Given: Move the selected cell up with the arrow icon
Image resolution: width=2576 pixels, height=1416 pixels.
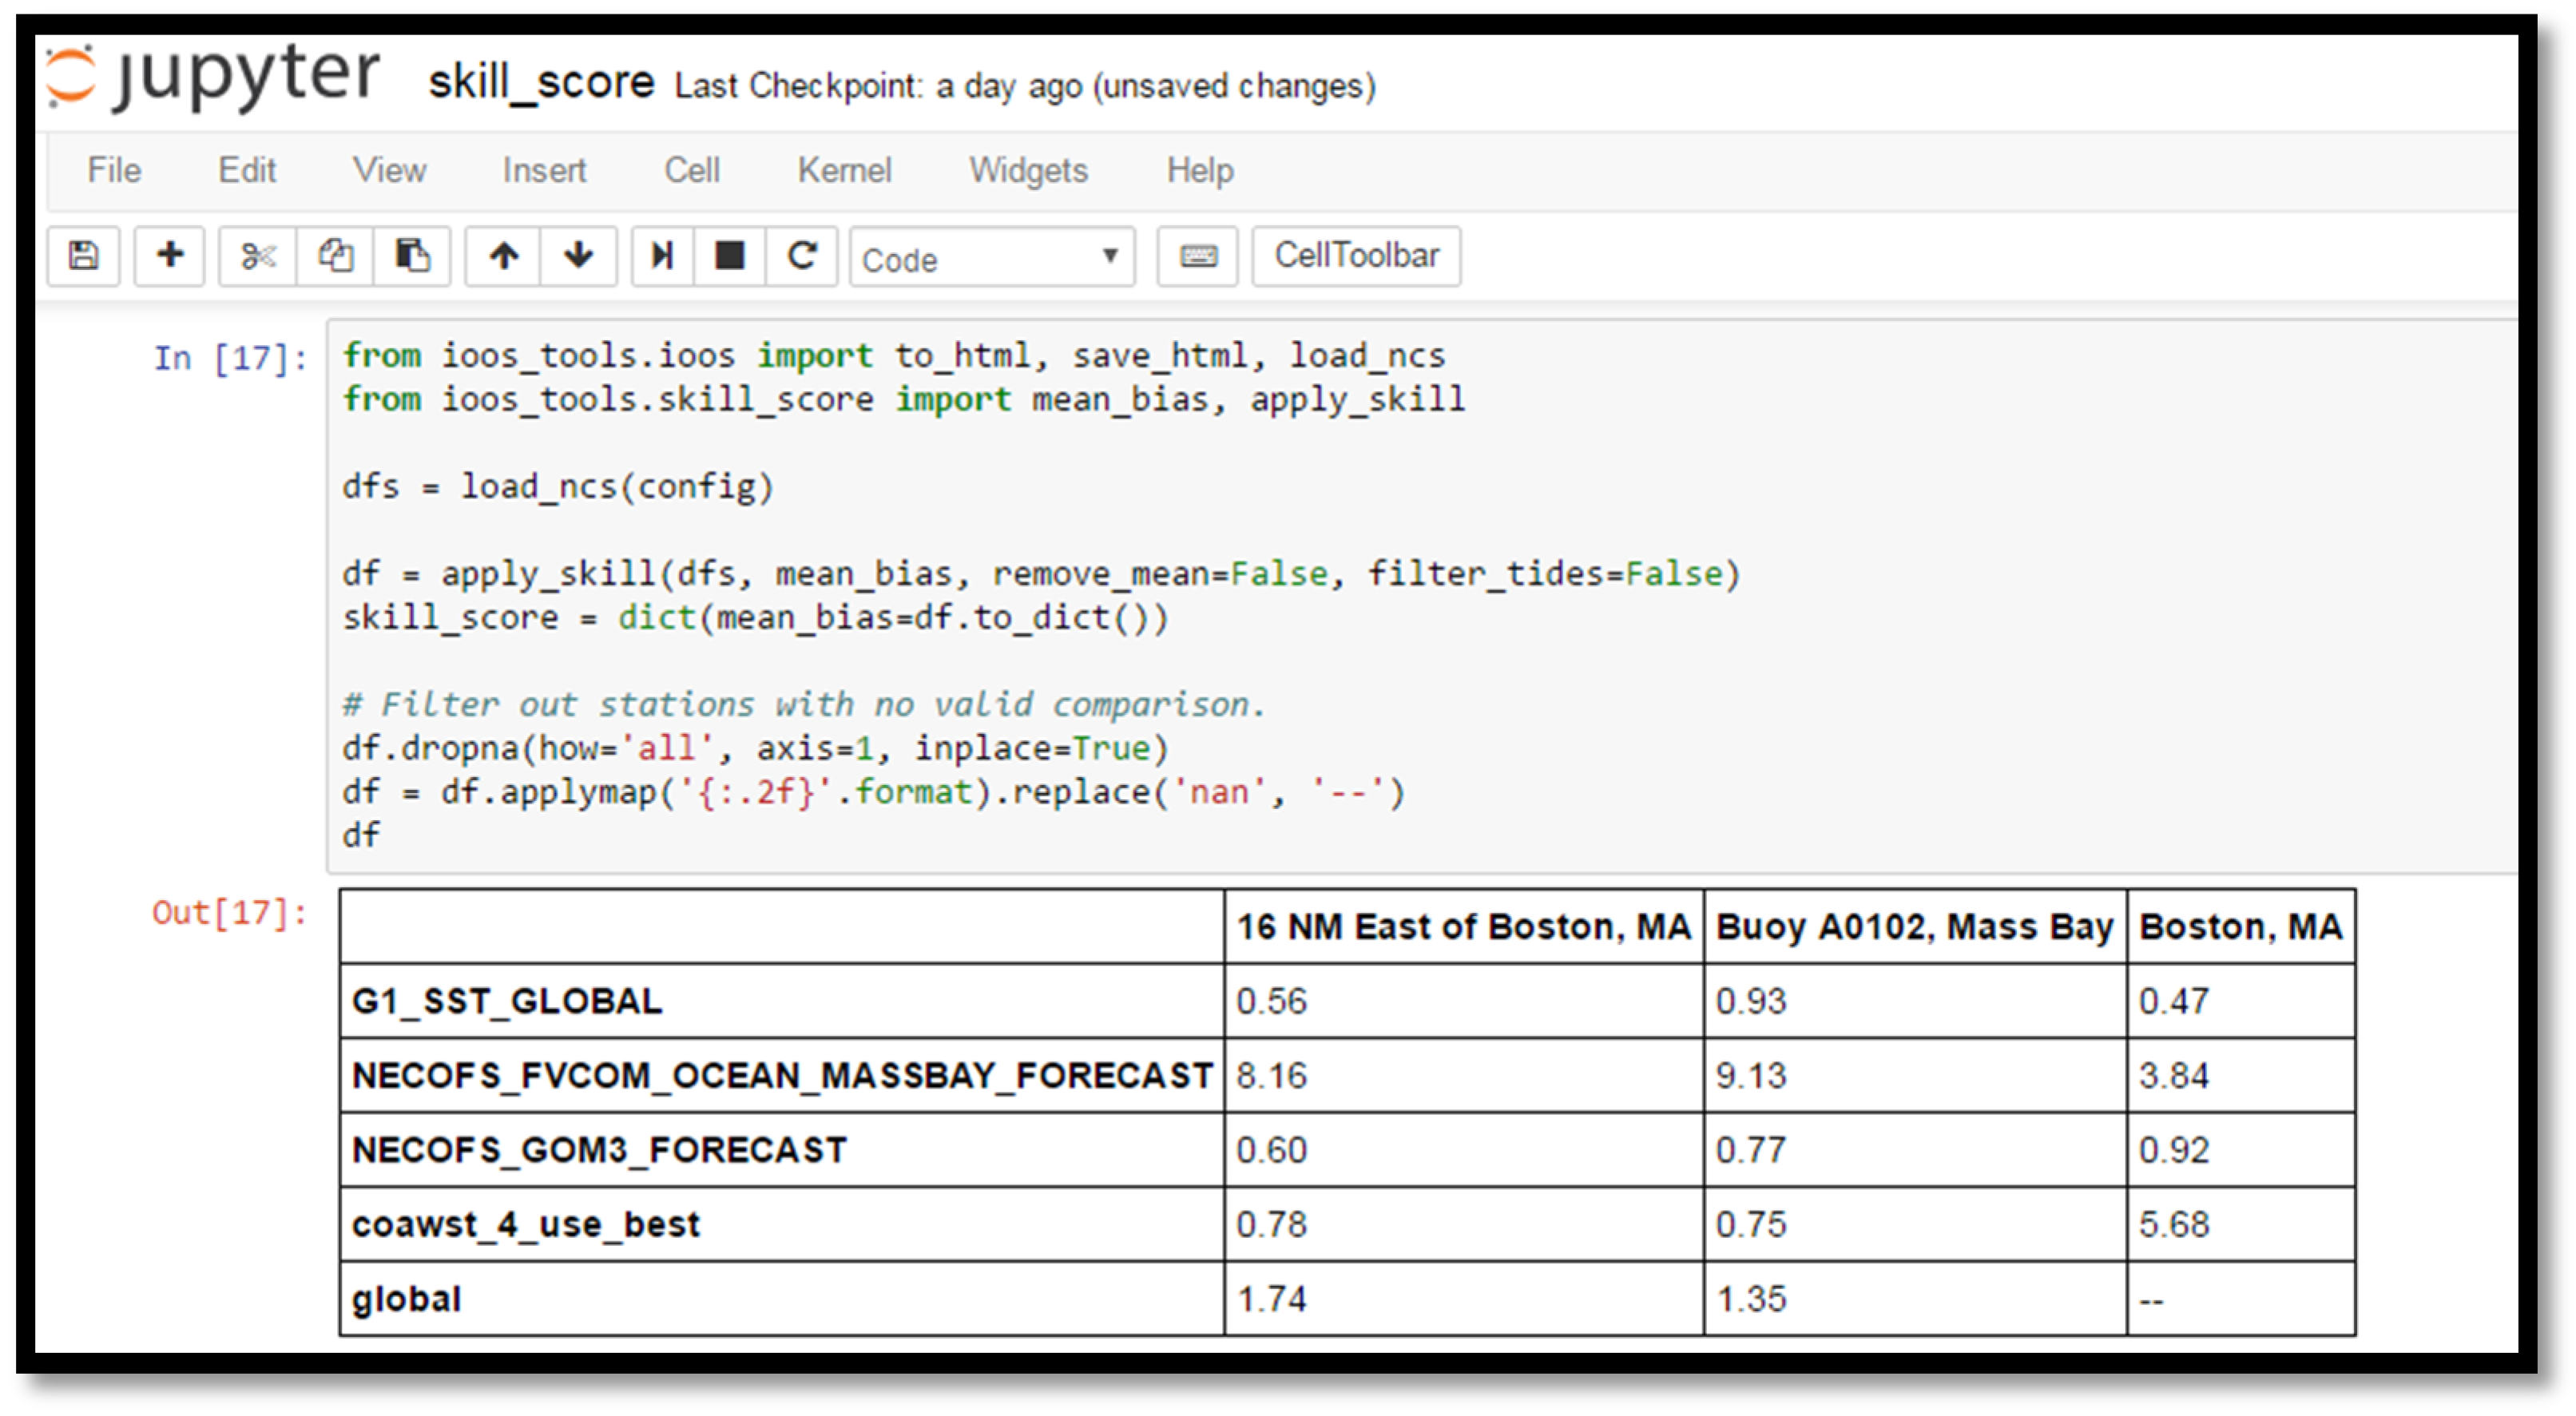Looking at the screenshot, I should pos(503,256).
